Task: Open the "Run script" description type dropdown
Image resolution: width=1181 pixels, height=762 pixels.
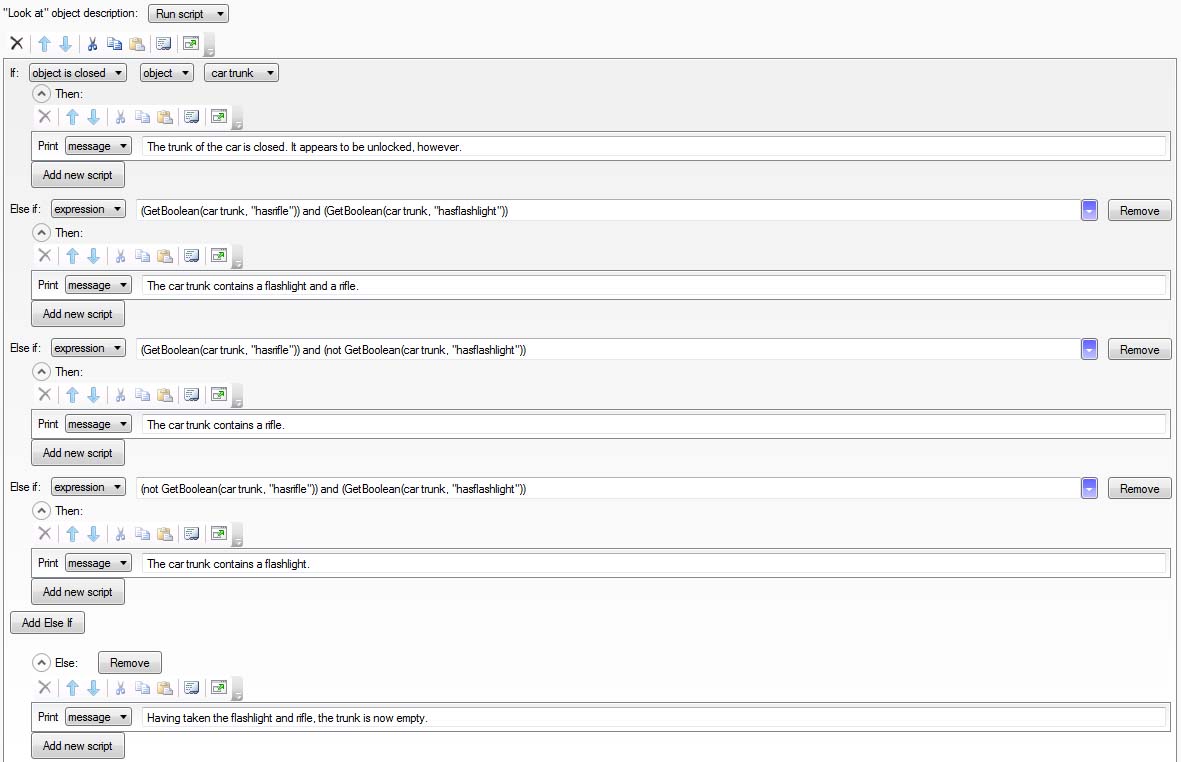Action: [188, 14]
